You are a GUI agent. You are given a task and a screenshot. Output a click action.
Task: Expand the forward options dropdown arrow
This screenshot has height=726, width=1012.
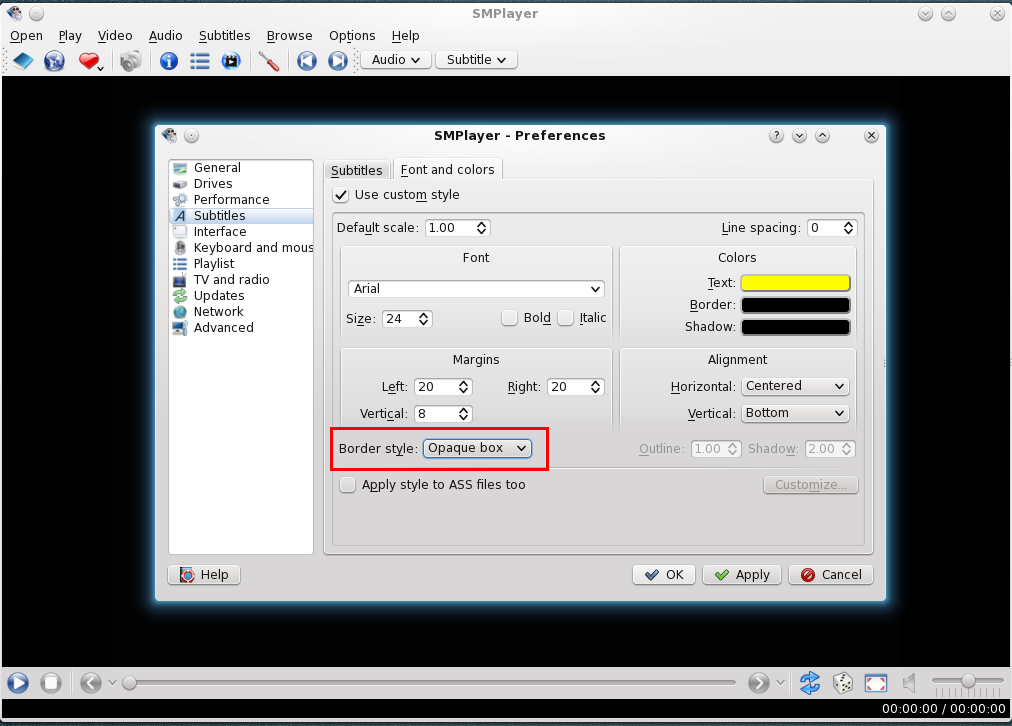tap(780, 683)
